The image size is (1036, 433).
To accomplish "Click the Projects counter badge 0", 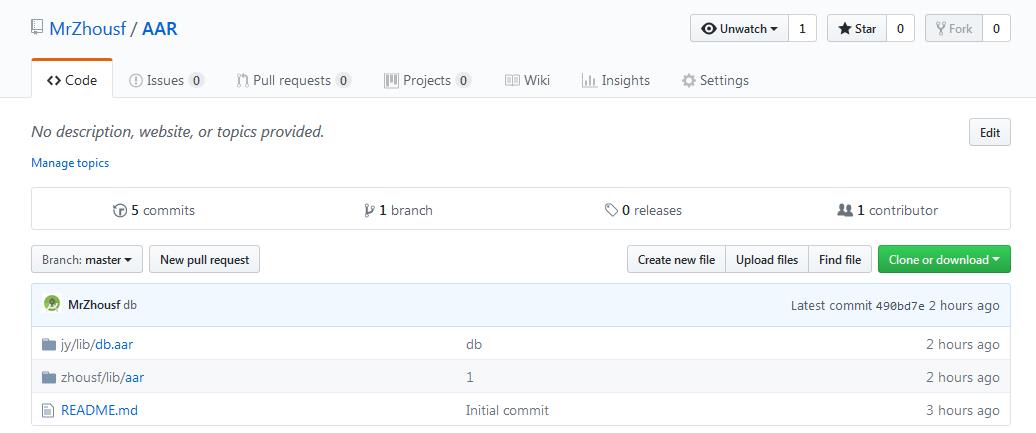I will 463,81.
